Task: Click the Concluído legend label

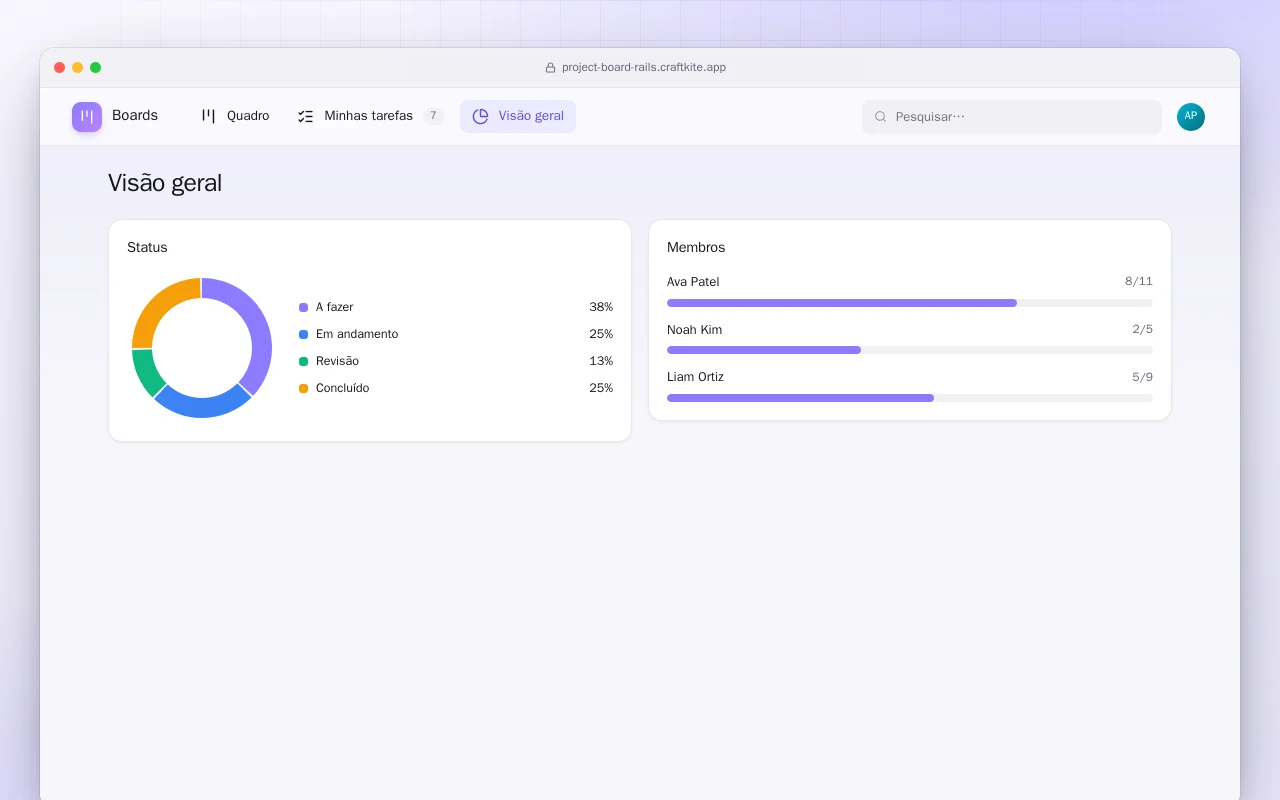Action: [x=343, y=388]
